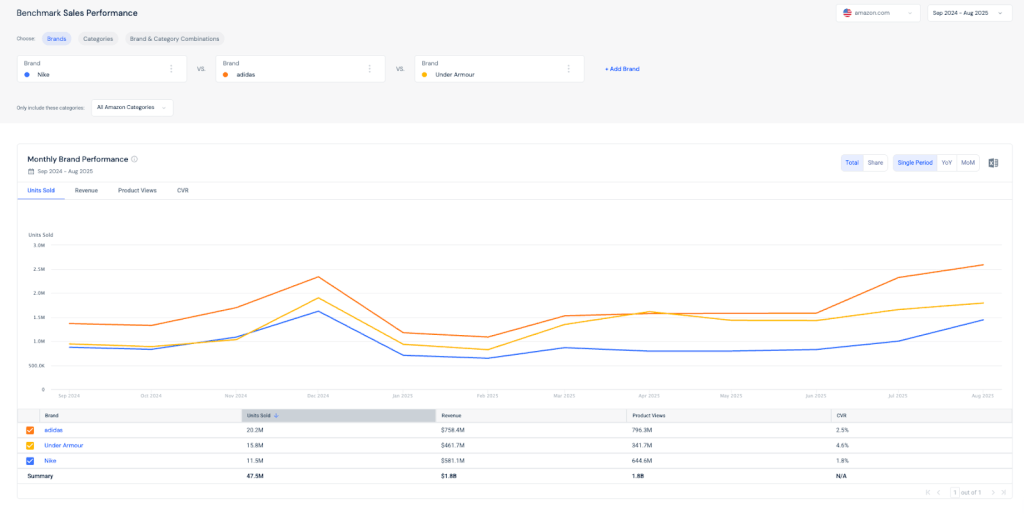This screenshot has height=515, width=1024.
Task: Open the adidas brand three-dot menu
Action: (x=369, y=69)
